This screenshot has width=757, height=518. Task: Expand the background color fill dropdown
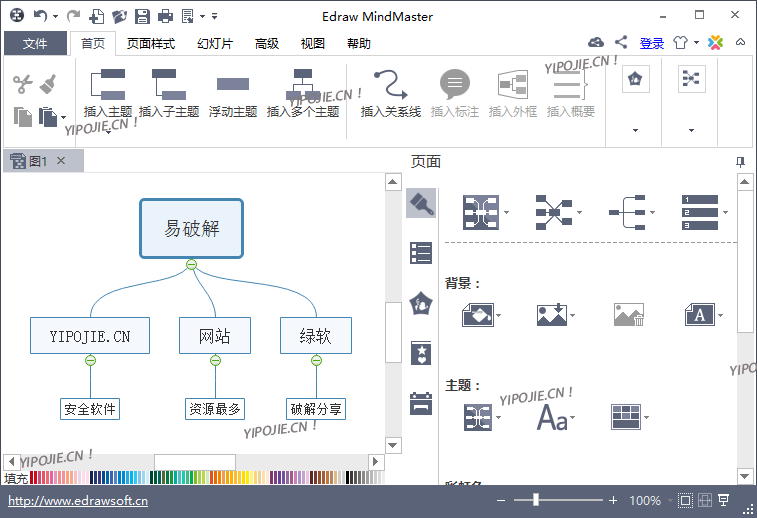499,316
